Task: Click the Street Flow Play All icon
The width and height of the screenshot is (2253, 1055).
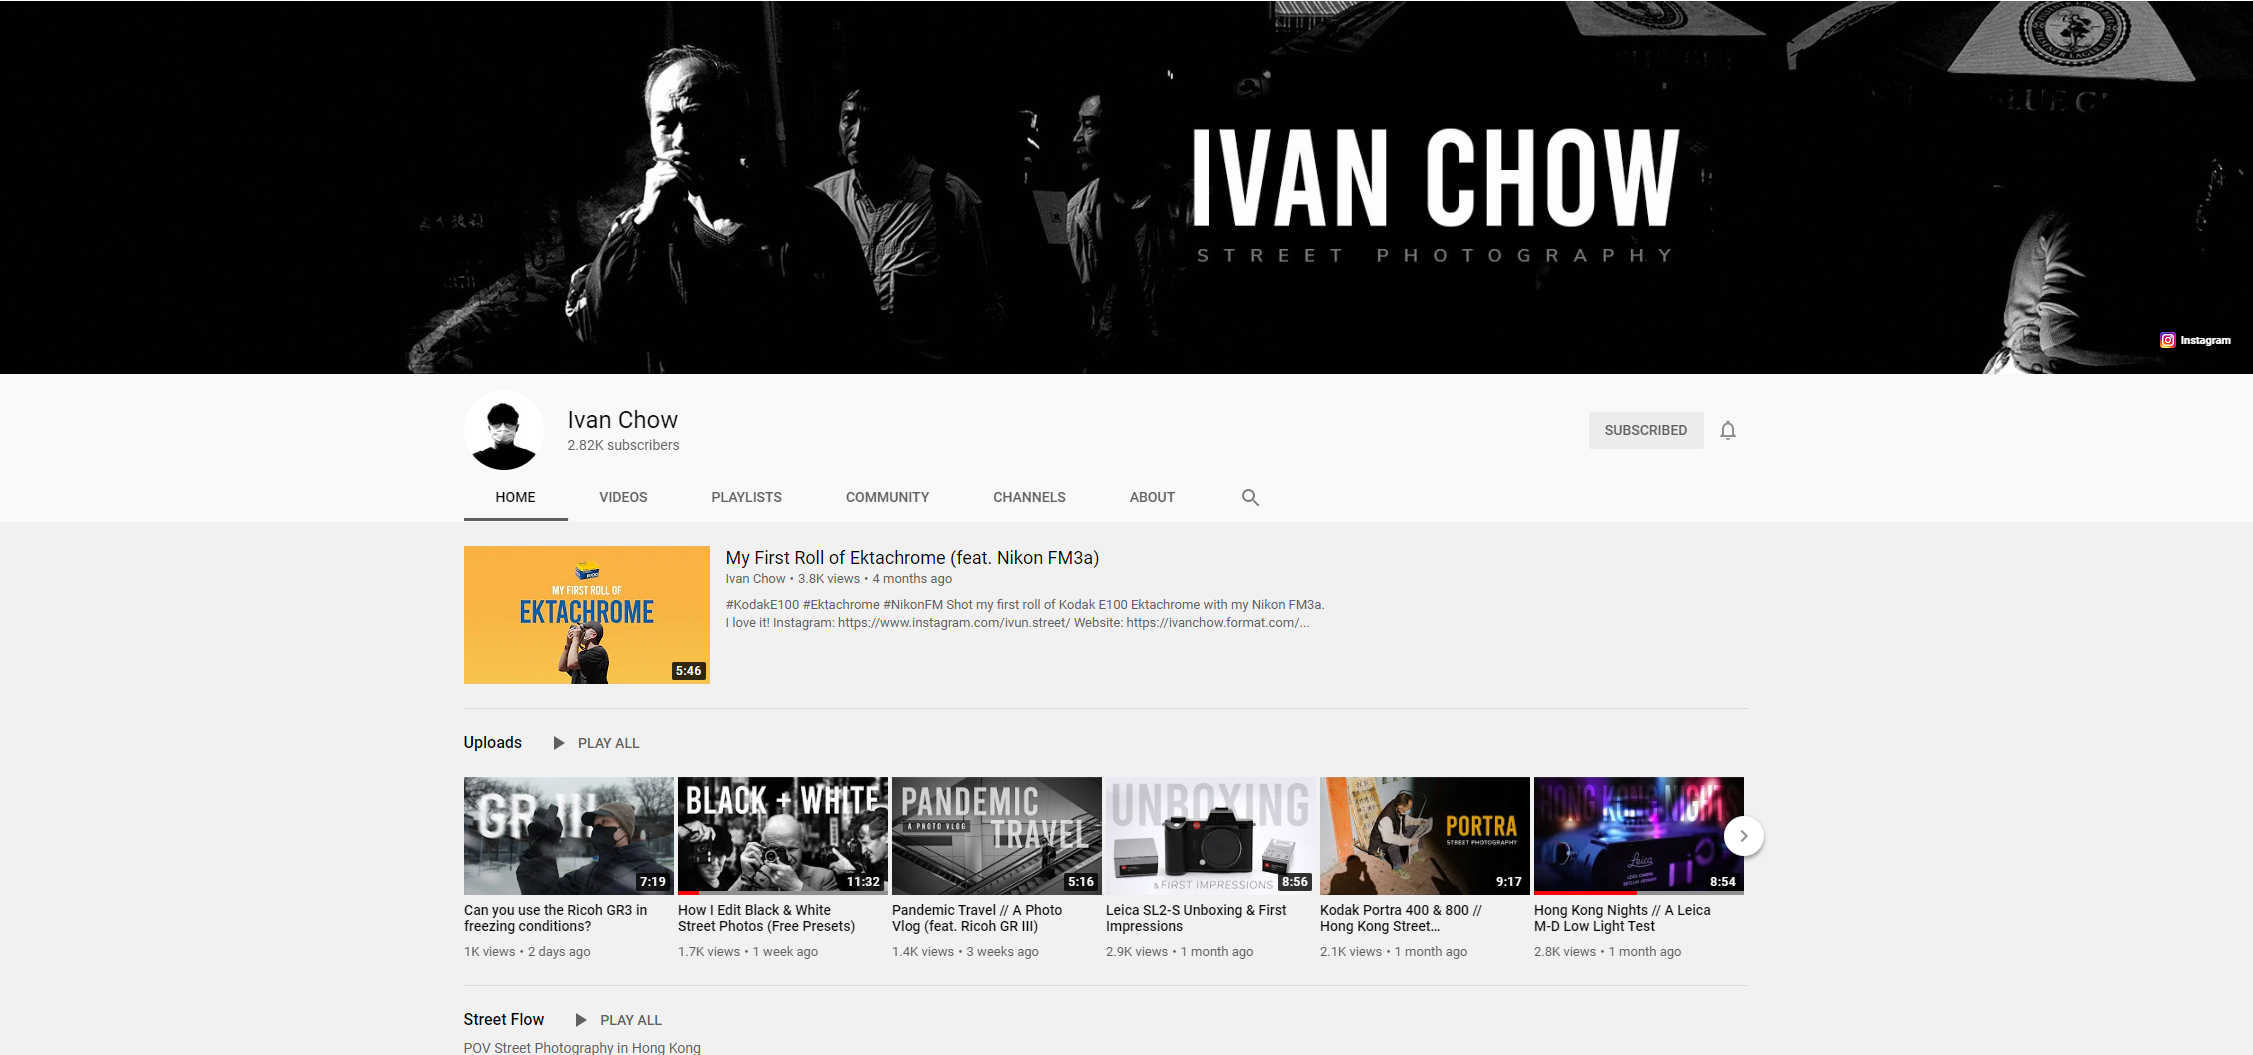Action: 581,1020
